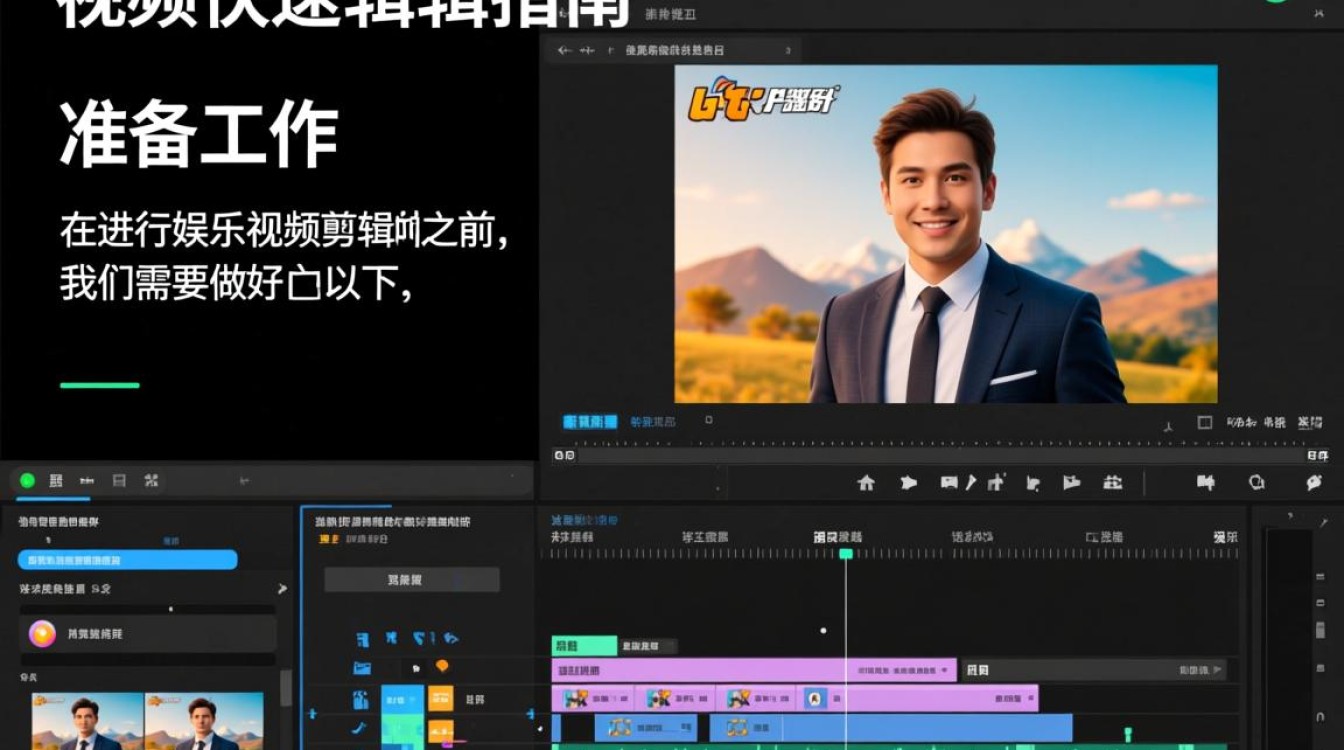1344x750 pixels.
Task: Select the grid icon beside the green circle
Action: coord(56,481)
